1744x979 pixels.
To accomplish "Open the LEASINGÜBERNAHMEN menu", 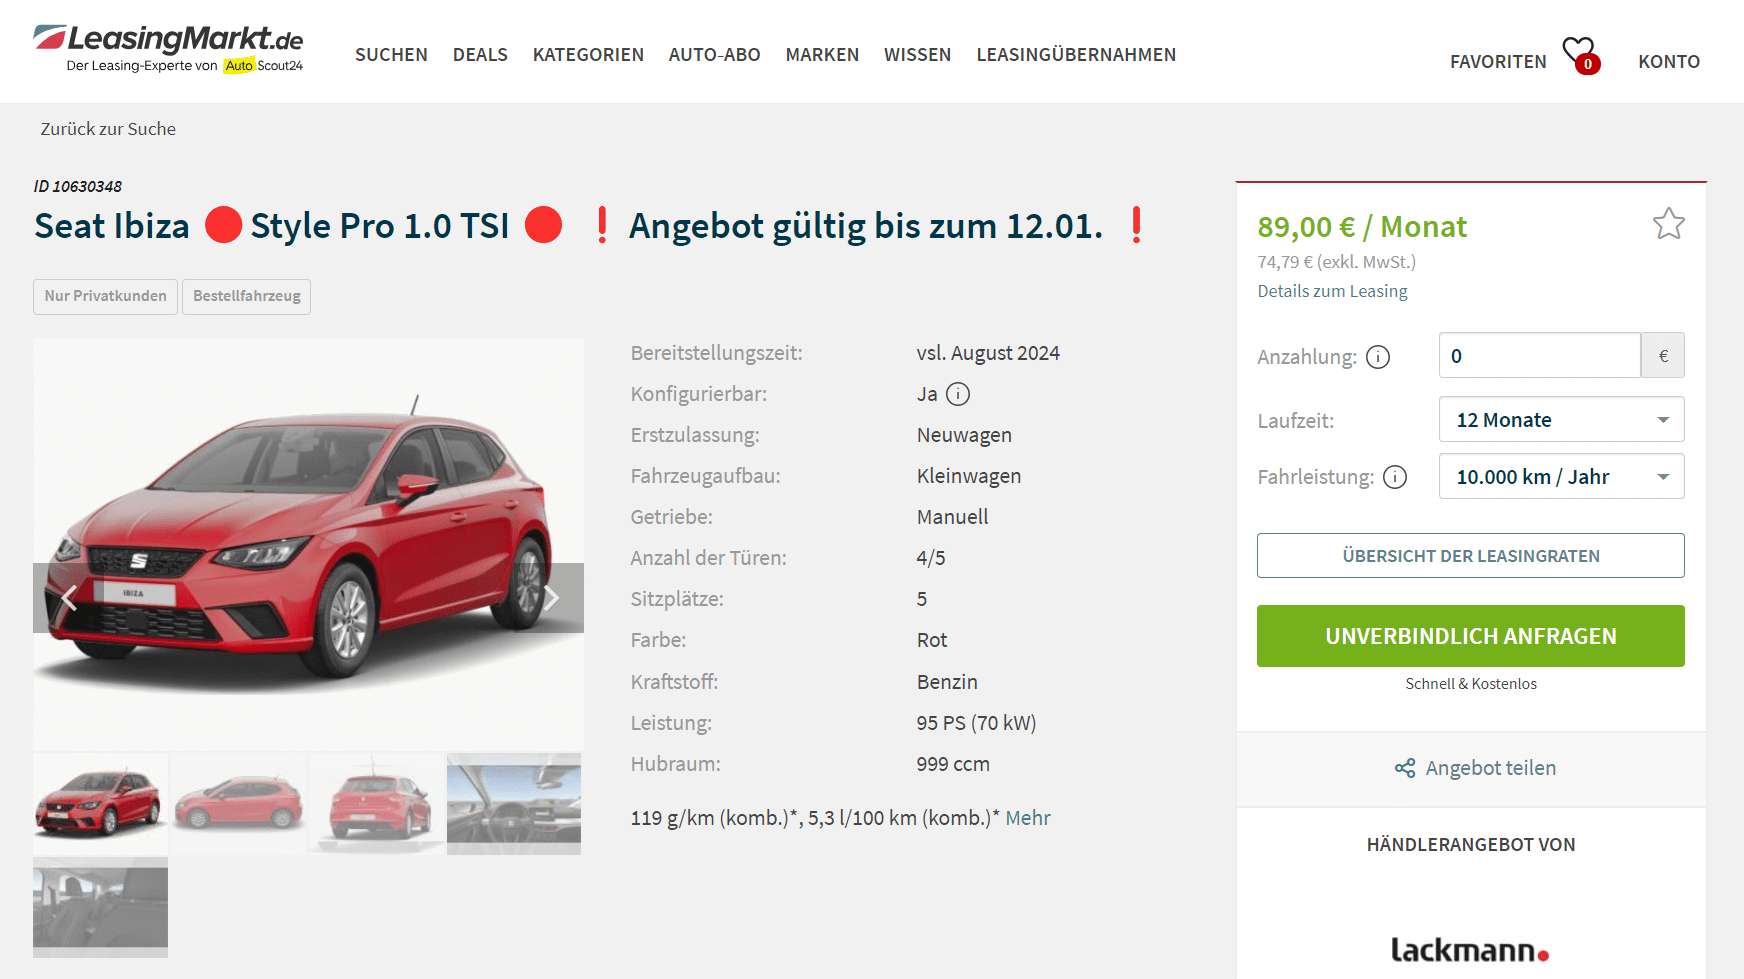I will point(1076,55).
